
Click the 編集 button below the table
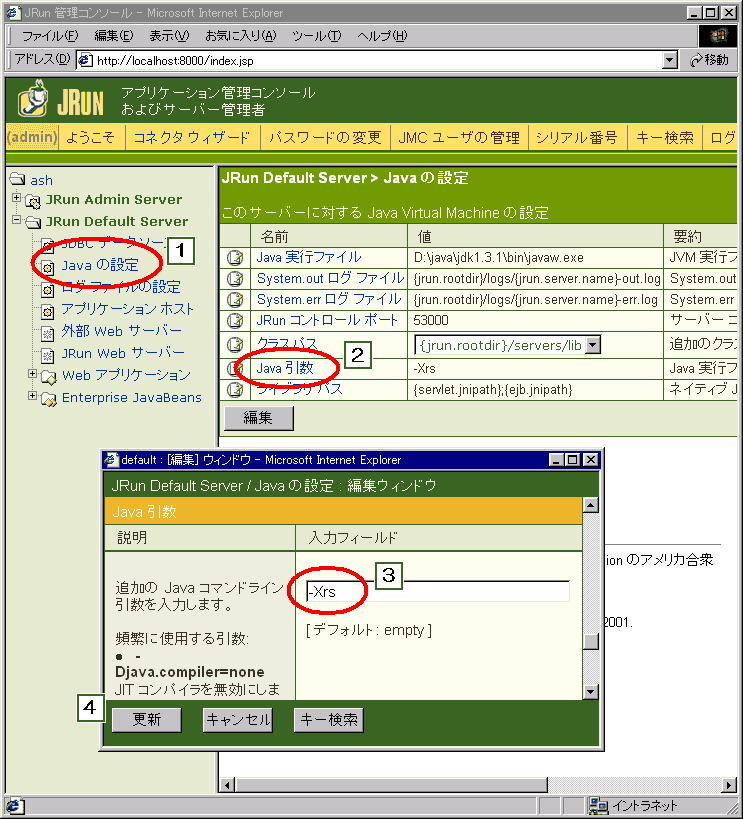pyautogui.click(x=259, y=418)
